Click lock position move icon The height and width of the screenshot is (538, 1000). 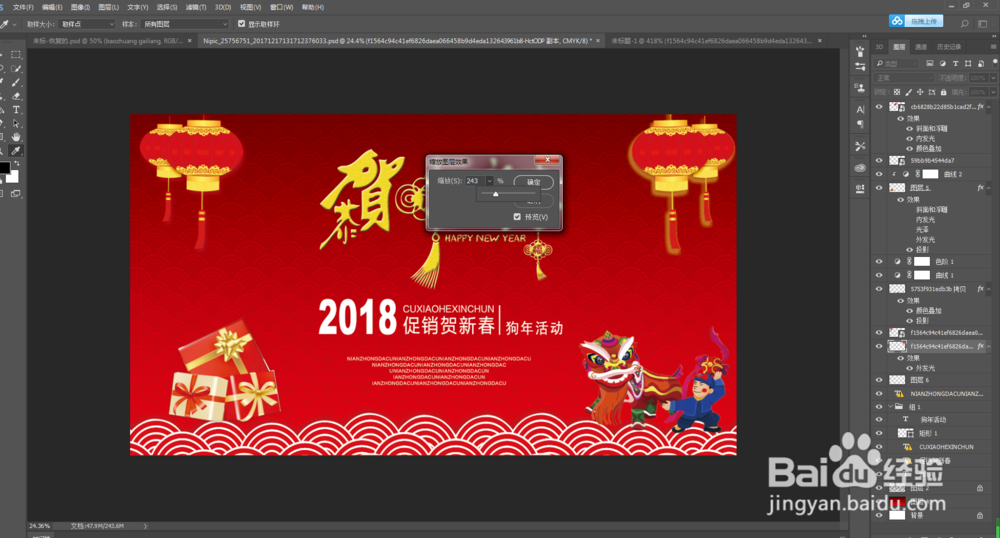click(x=920, y=92)
